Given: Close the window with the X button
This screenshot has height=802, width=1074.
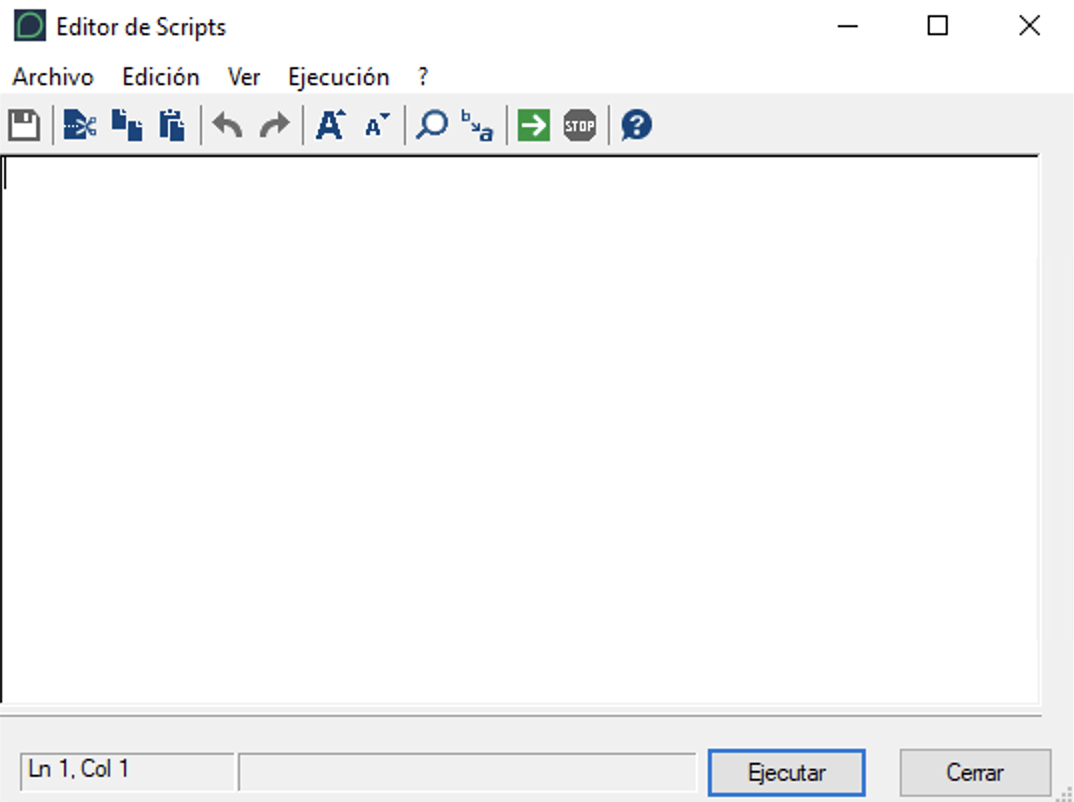Looking at the screenshot, I should coord(1029,26).
